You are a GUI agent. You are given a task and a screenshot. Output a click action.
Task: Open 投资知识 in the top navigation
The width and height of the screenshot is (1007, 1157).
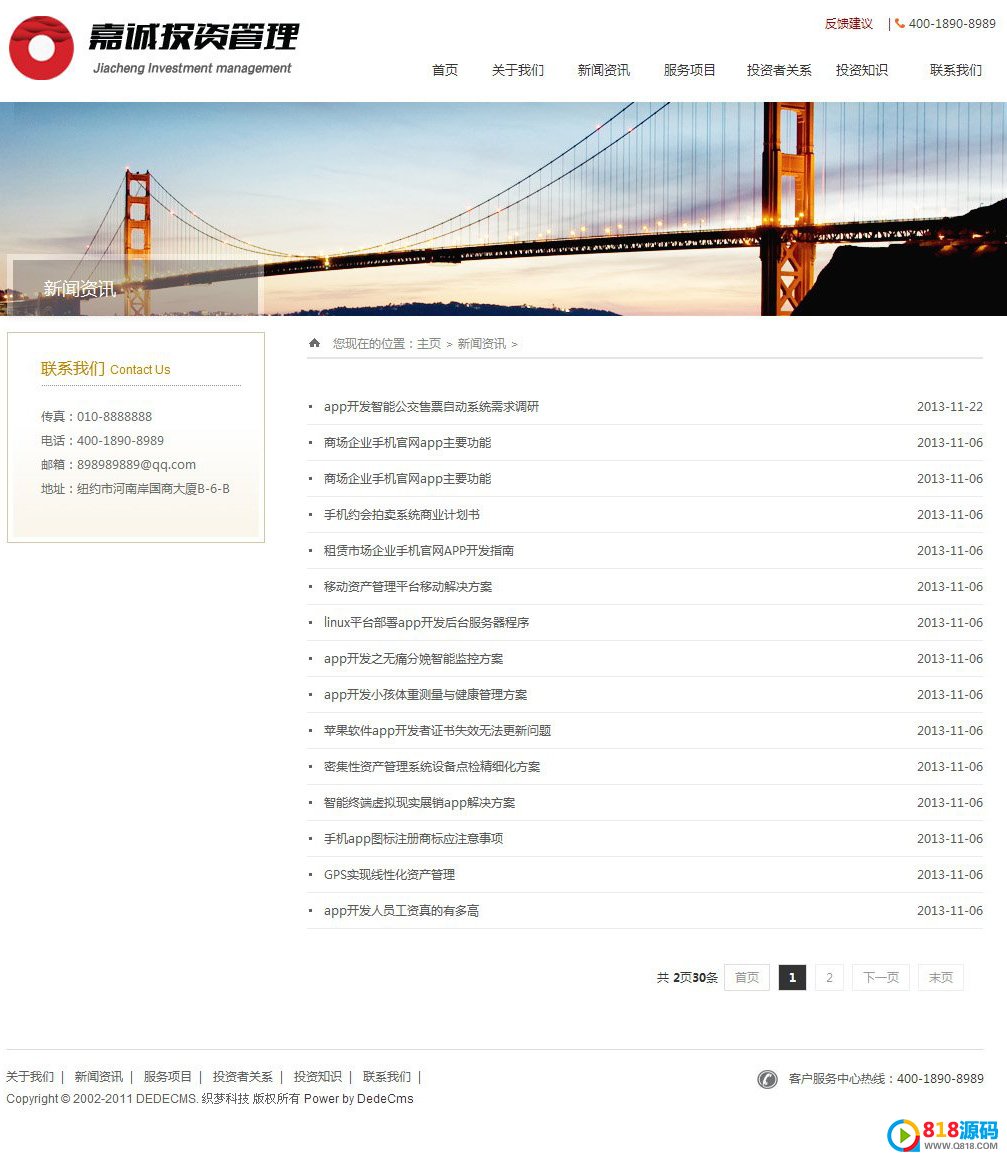(x=862, y=70)
